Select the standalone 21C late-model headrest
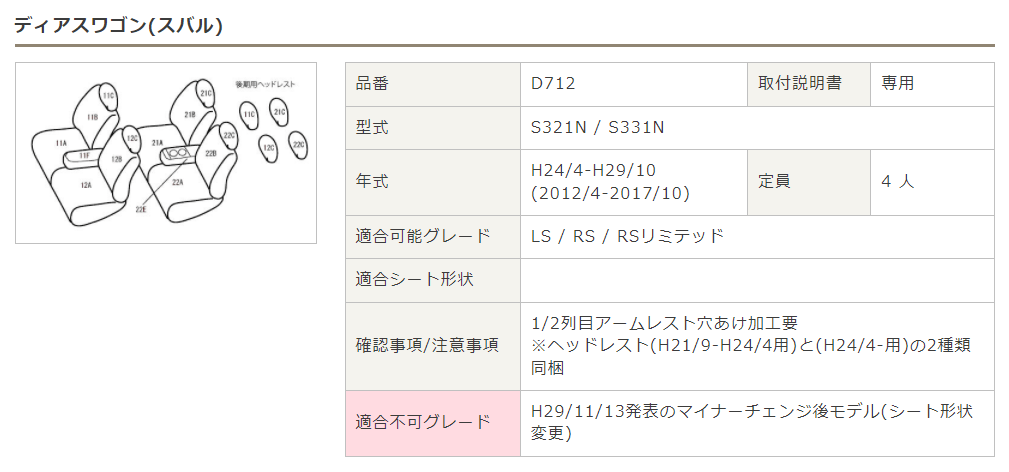 [x=280, y=112]
